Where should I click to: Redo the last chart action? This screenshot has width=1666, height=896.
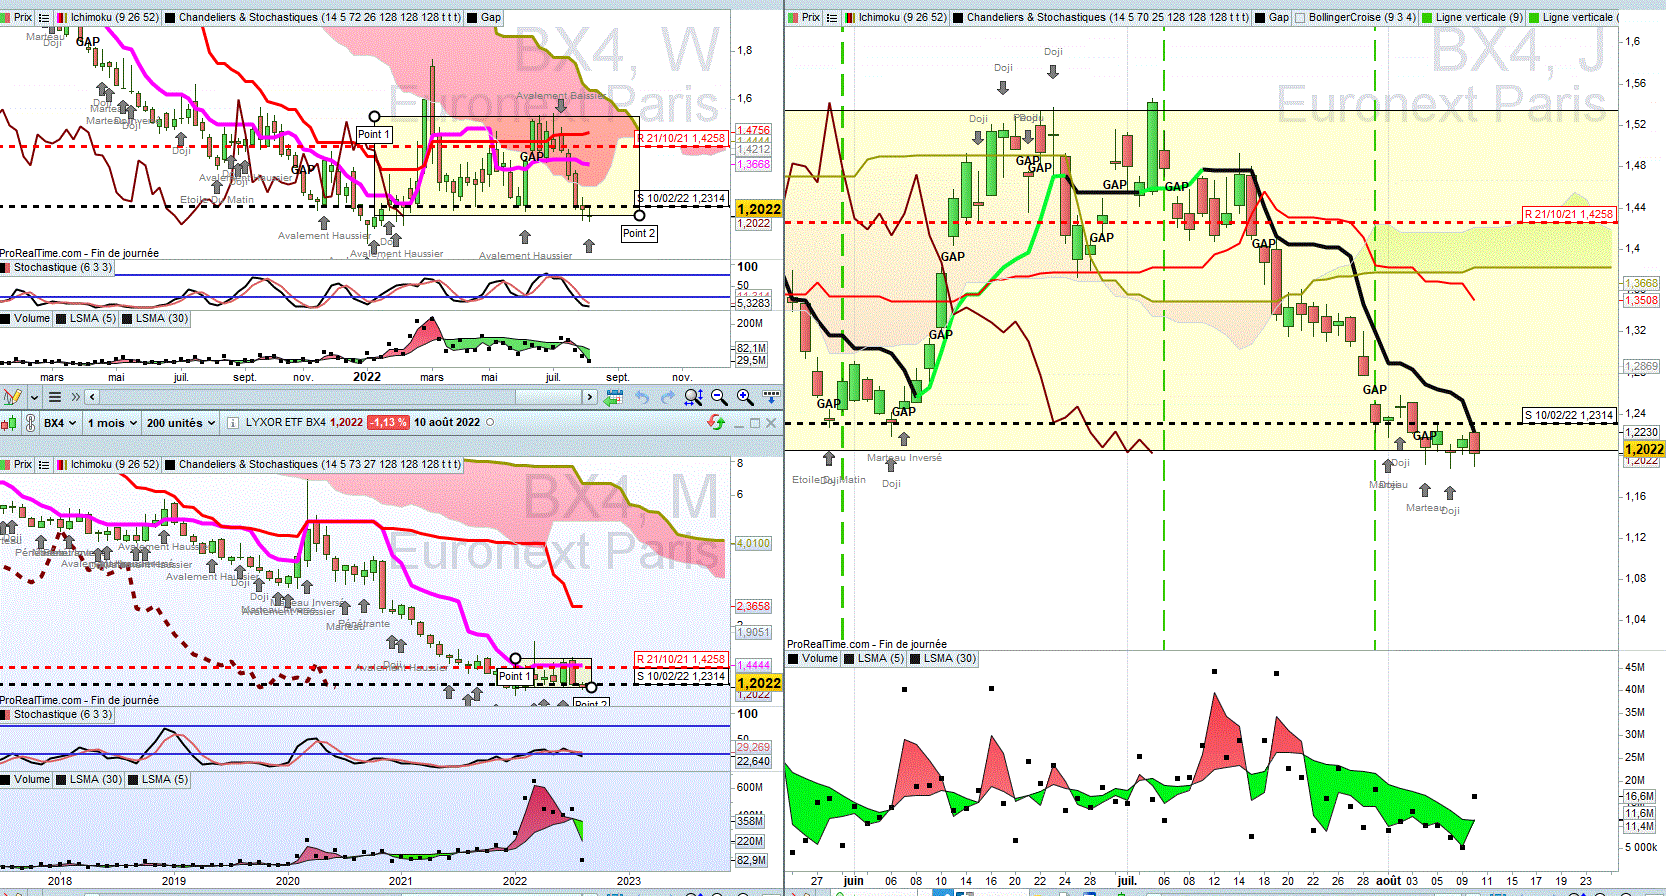(x=667, y=397)
